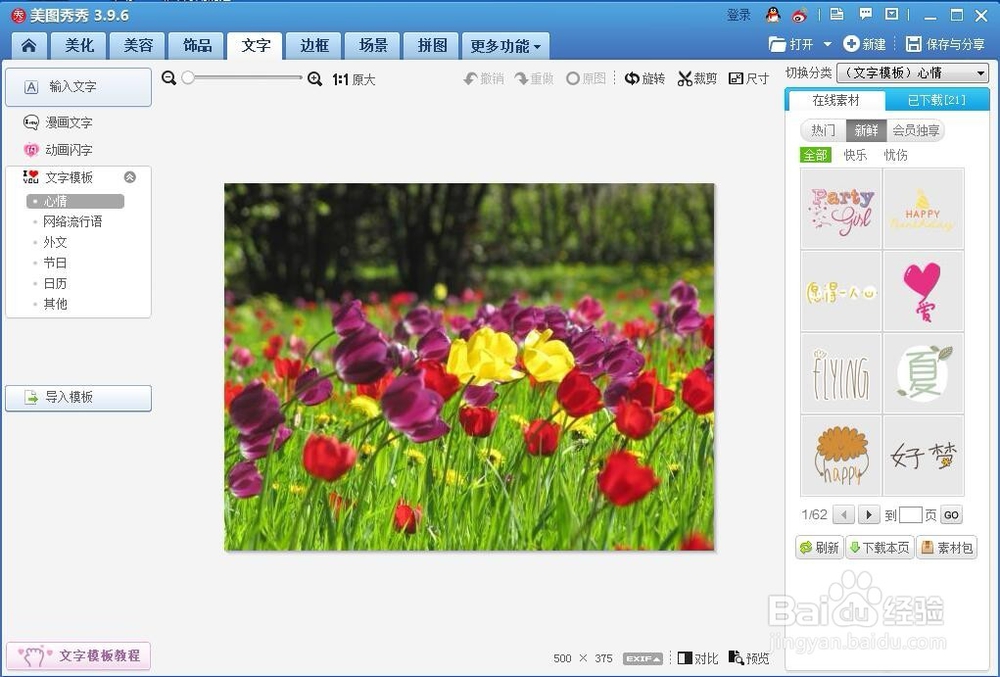Open the 切换分类 category dropdown
The image size is (1000, 677).
pyautogui.click(x=912, y=72)
